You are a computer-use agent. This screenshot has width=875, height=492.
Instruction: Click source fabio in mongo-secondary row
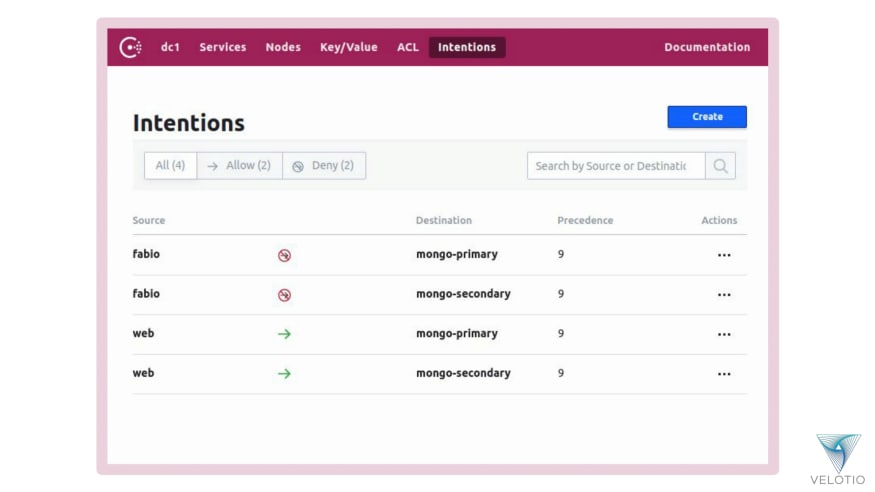click(x=146, y=293)
